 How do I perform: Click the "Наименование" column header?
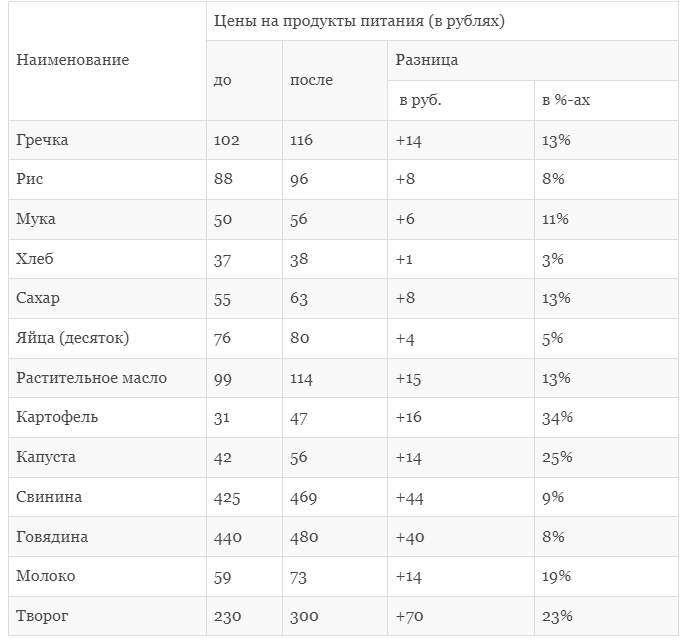coord(73,60)
